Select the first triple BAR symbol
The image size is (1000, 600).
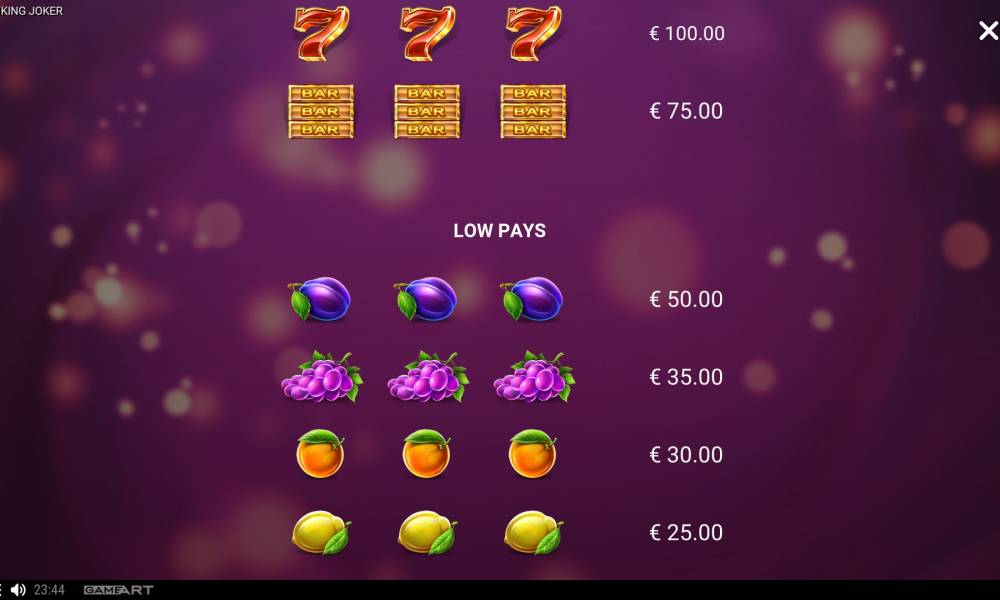coord(321,112)
